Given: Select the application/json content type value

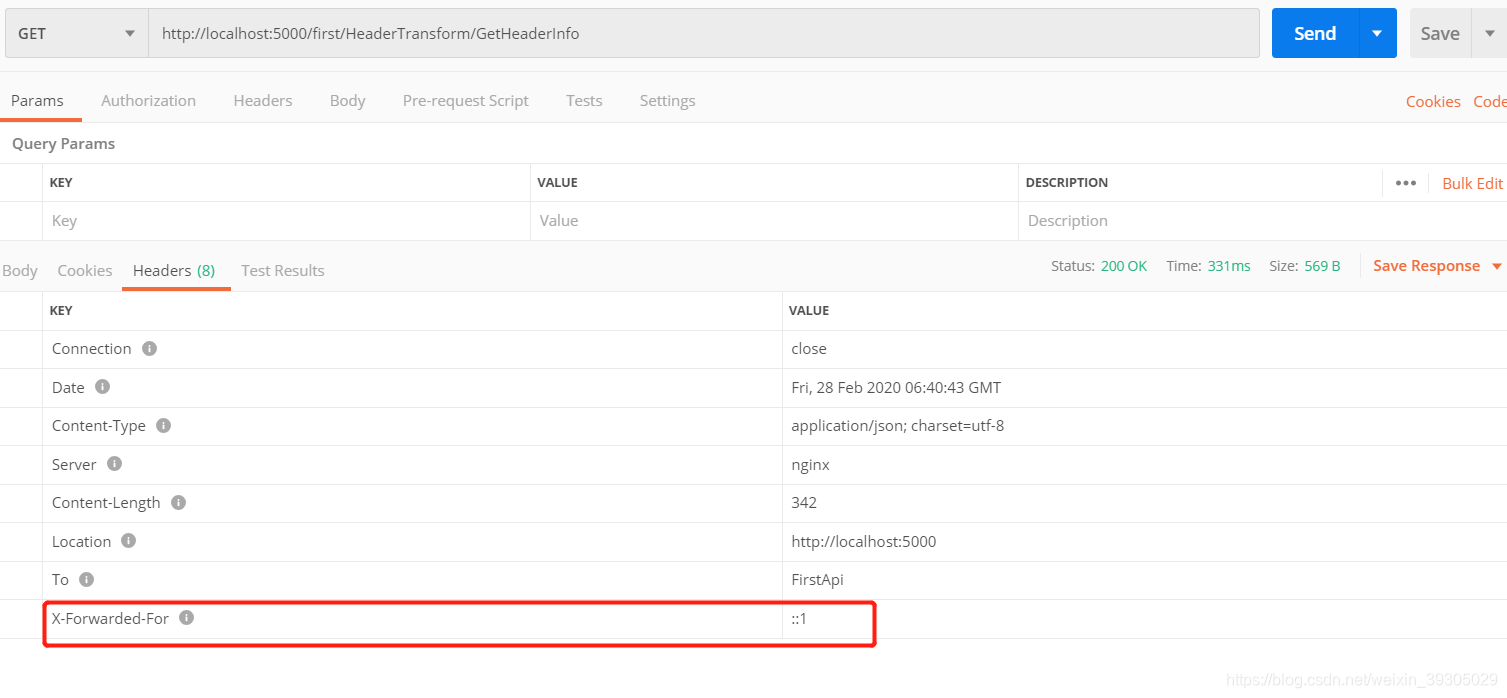Looking at the screenshot, I should point(897,426).
